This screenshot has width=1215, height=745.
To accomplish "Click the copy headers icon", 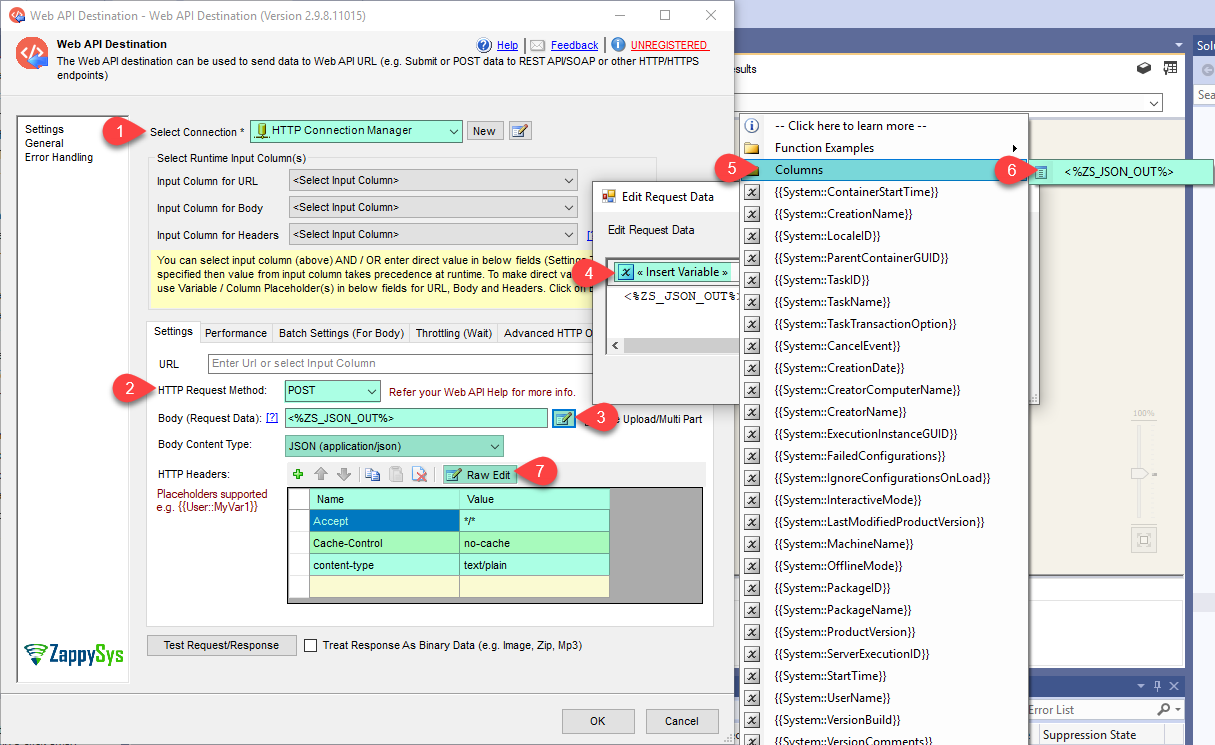I will tap(372, 474).
